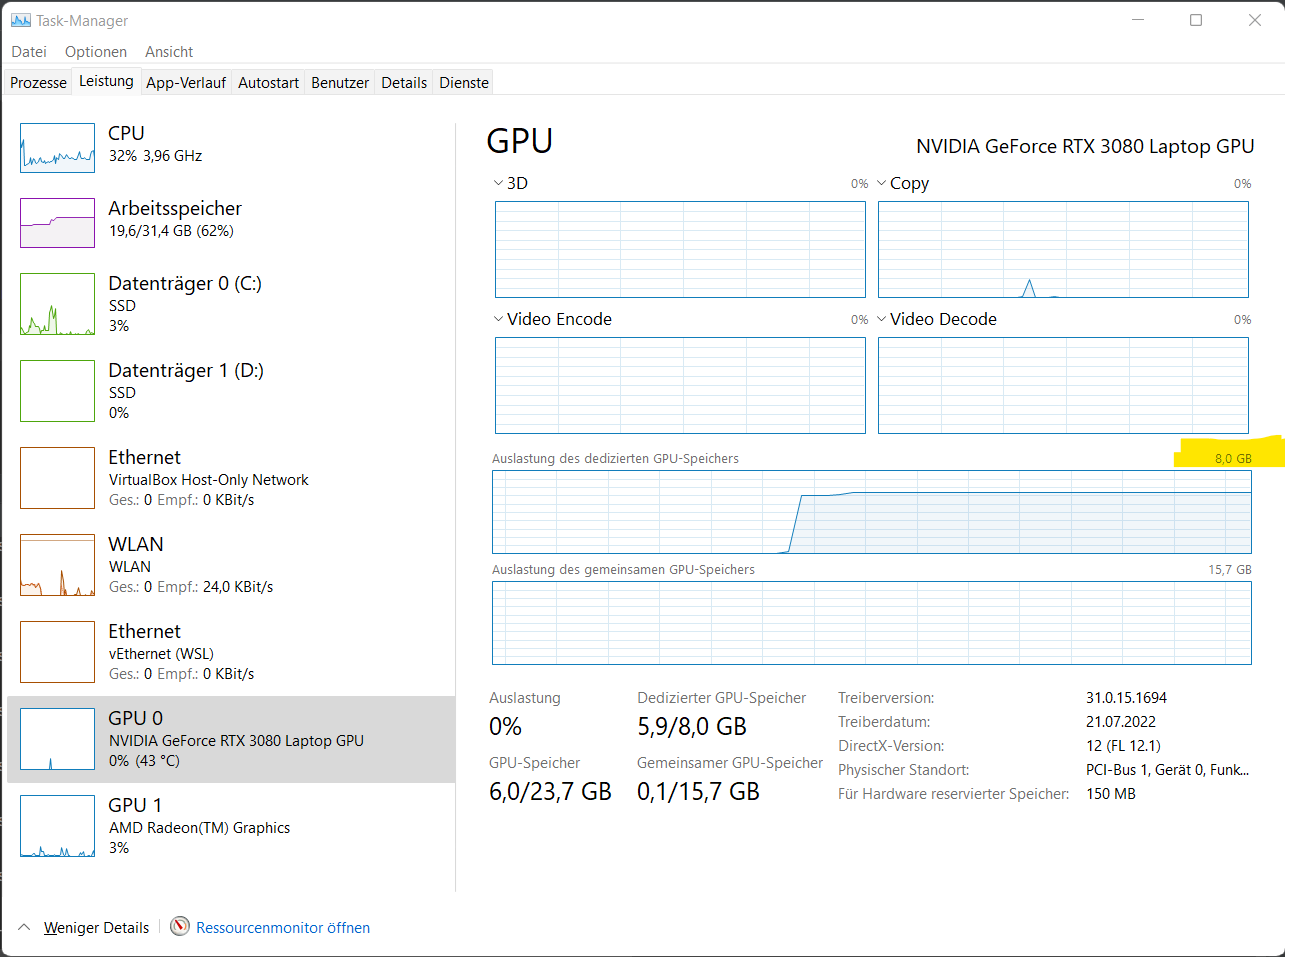The width and height of the screenshot is (1301, 957).
Task: Select the vEthernet (WSL) mini graph
Action: pos(57,652)
